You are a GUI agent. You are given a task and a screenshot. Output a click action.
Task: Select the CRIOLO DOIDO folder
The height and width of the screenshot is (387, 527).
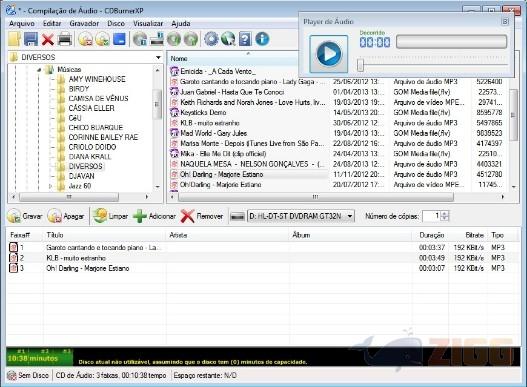pyautogui.click(x=92, y=147)
